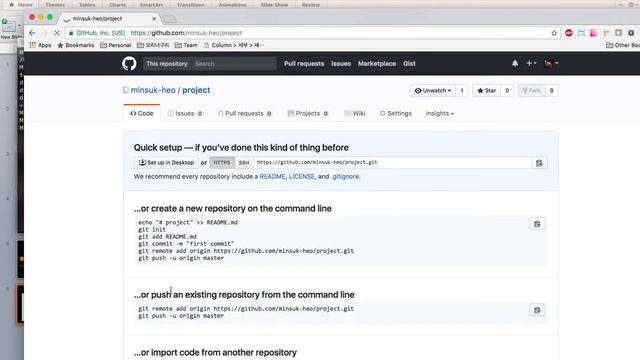This screenshot has height=360, width=640.
Task: Open the README link
Action: click(272, 176)
